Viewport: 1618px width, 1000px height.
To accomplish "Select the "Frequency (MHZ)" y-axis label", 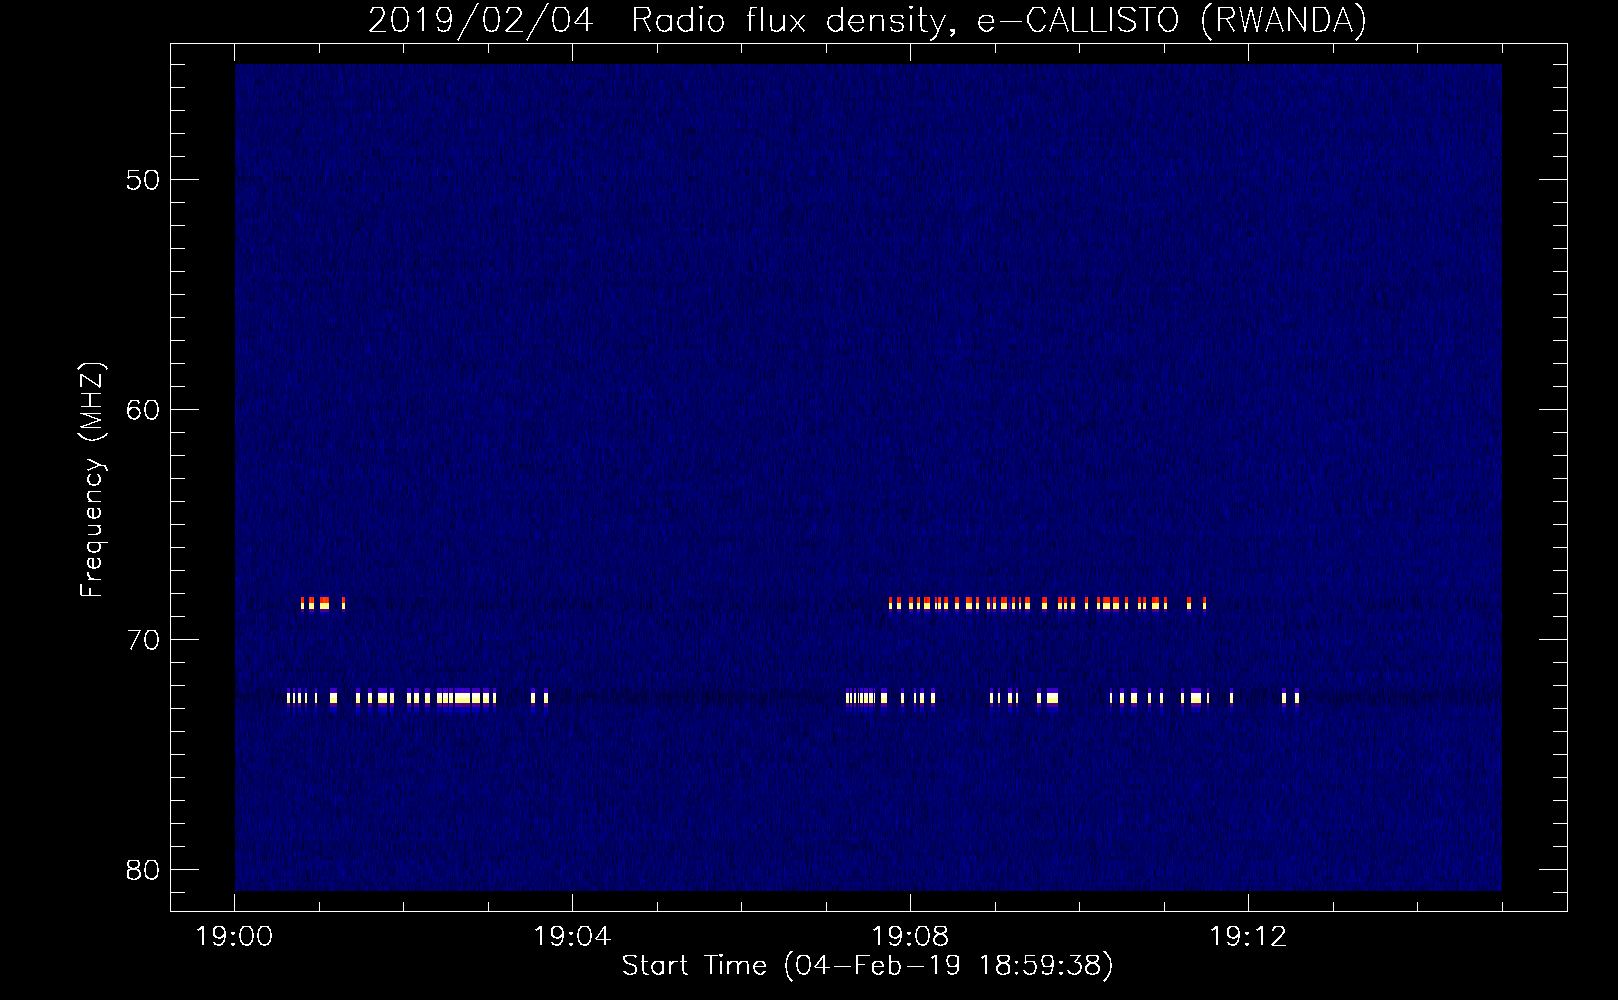I will pyautogui.click(x=92, y=480).
